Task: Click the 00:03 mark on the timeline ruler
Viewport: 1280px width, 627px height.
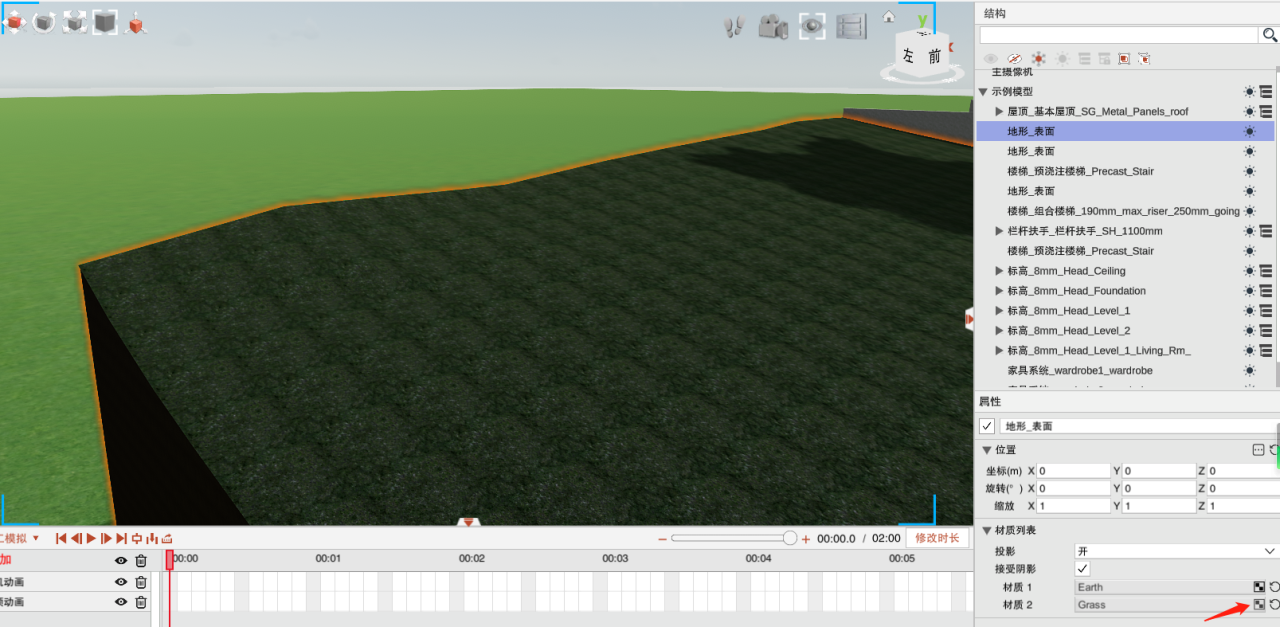Action: click(615, 558)
